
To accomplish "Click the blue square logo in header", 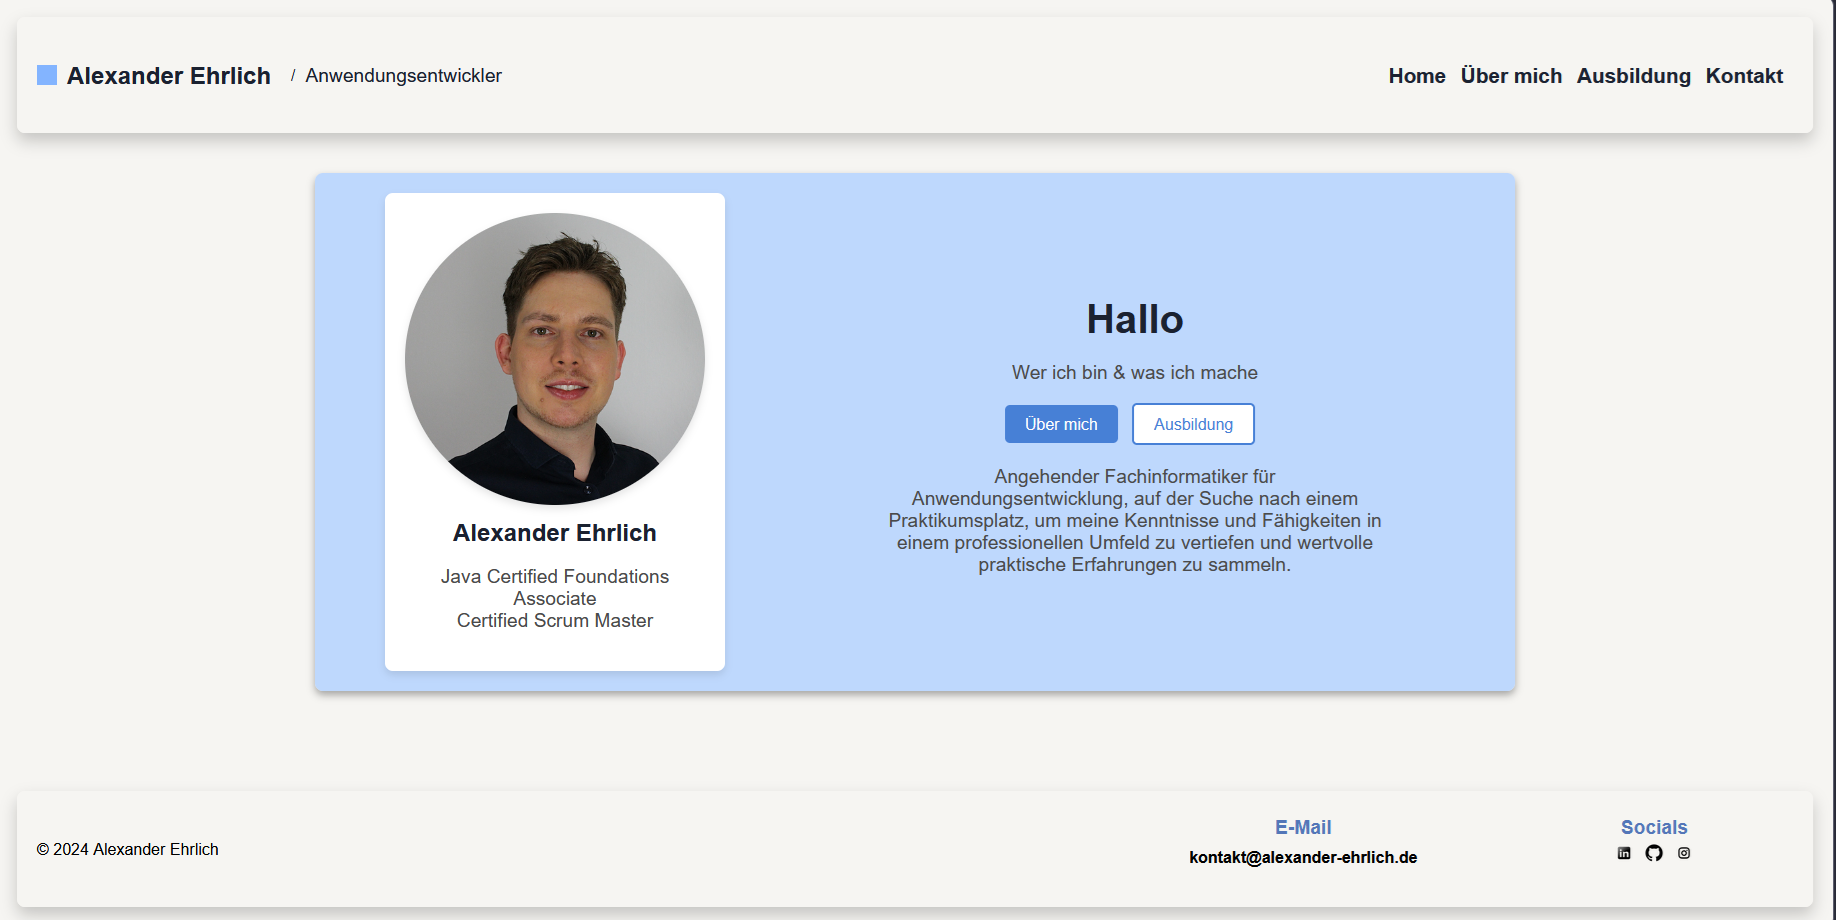I will [x=47, y=75].
